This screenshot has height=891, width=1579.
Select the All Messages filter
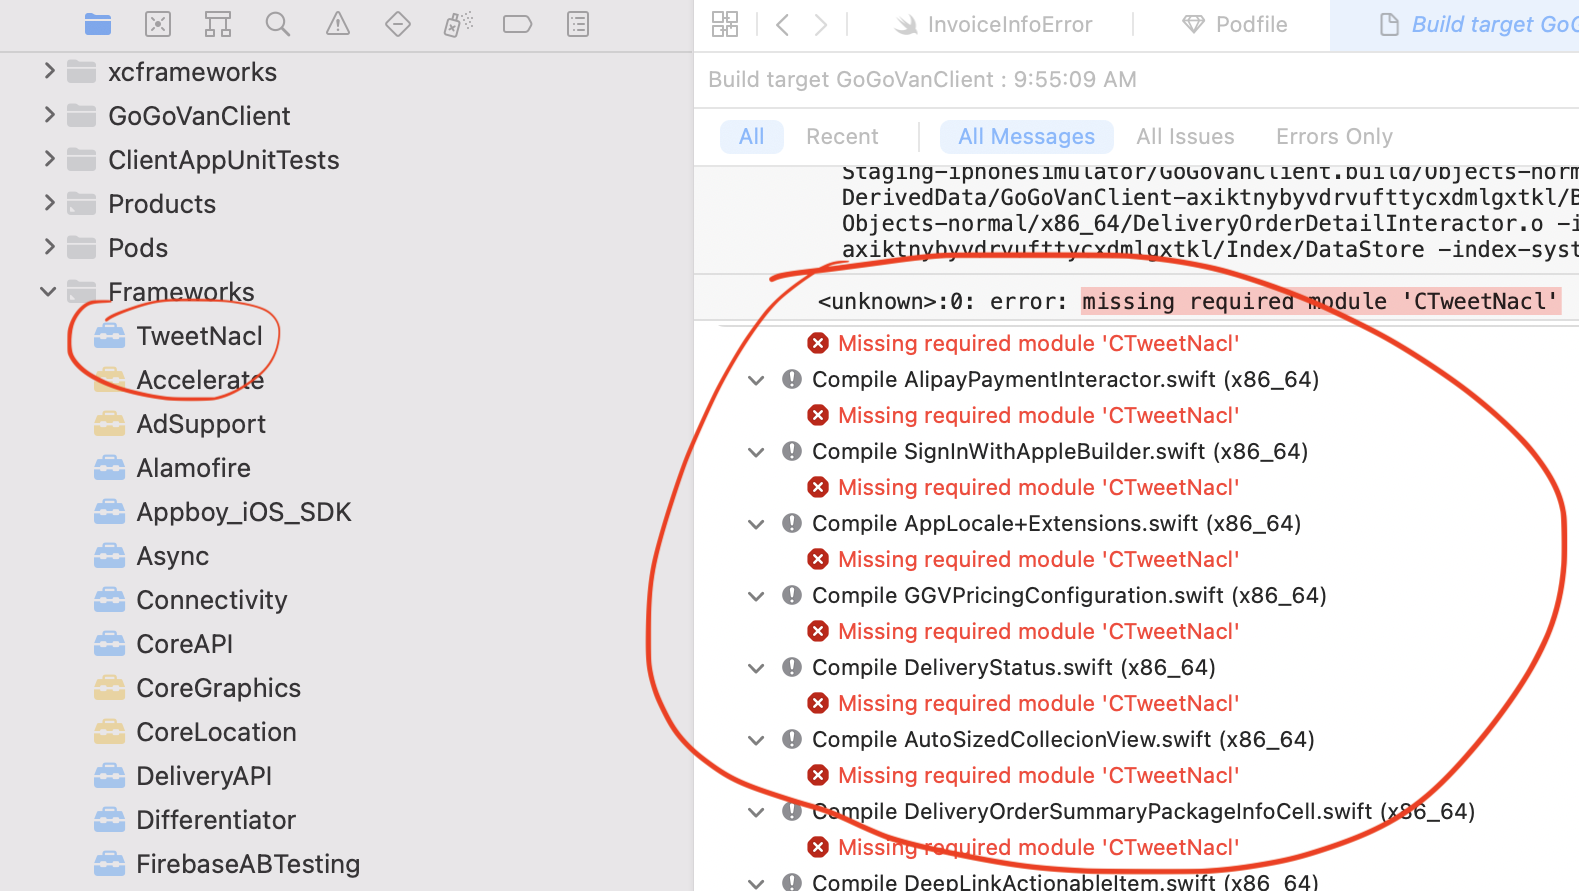[x=1027, y=137]
